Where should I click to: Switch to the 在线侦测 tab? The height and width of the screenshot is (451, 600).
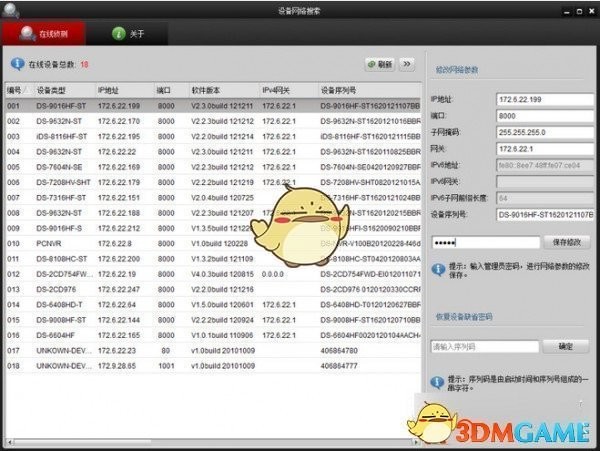[x=47, y=33]
